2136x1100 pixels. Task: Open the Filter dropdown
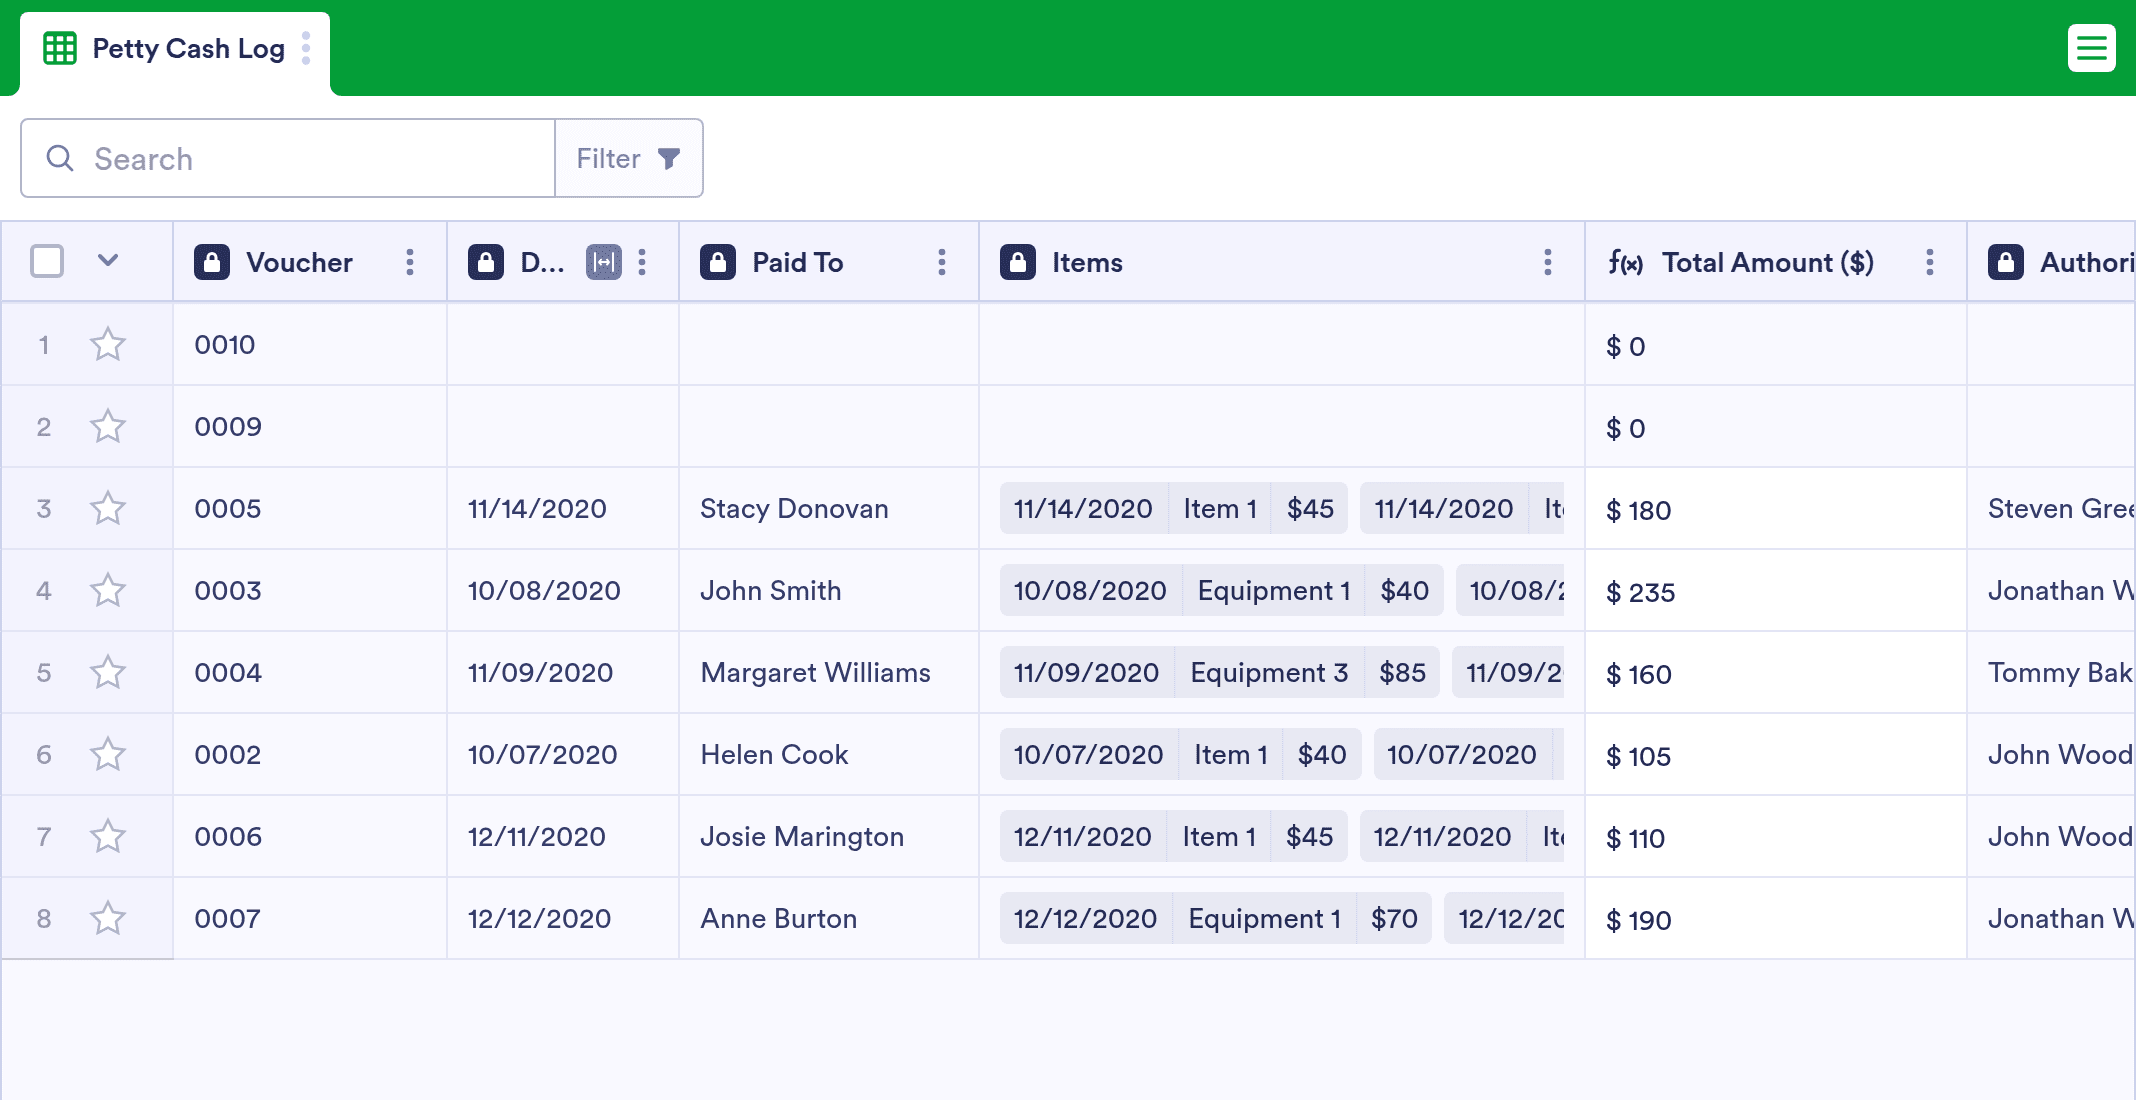[x=629, y=158]
